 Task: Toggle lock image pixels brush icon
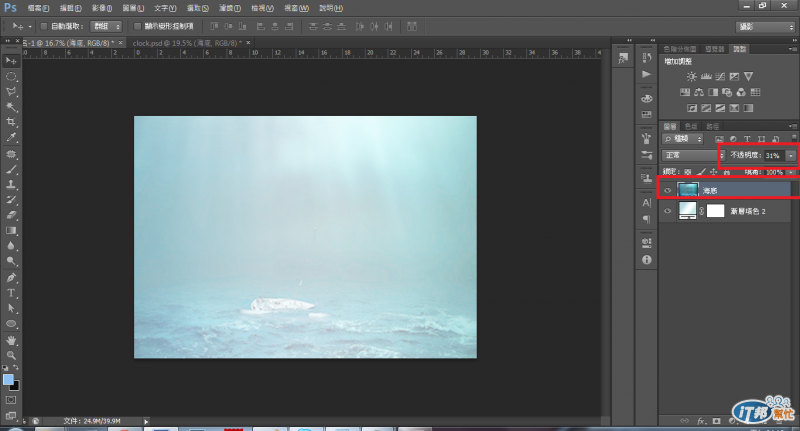click(x=702, y=172)
